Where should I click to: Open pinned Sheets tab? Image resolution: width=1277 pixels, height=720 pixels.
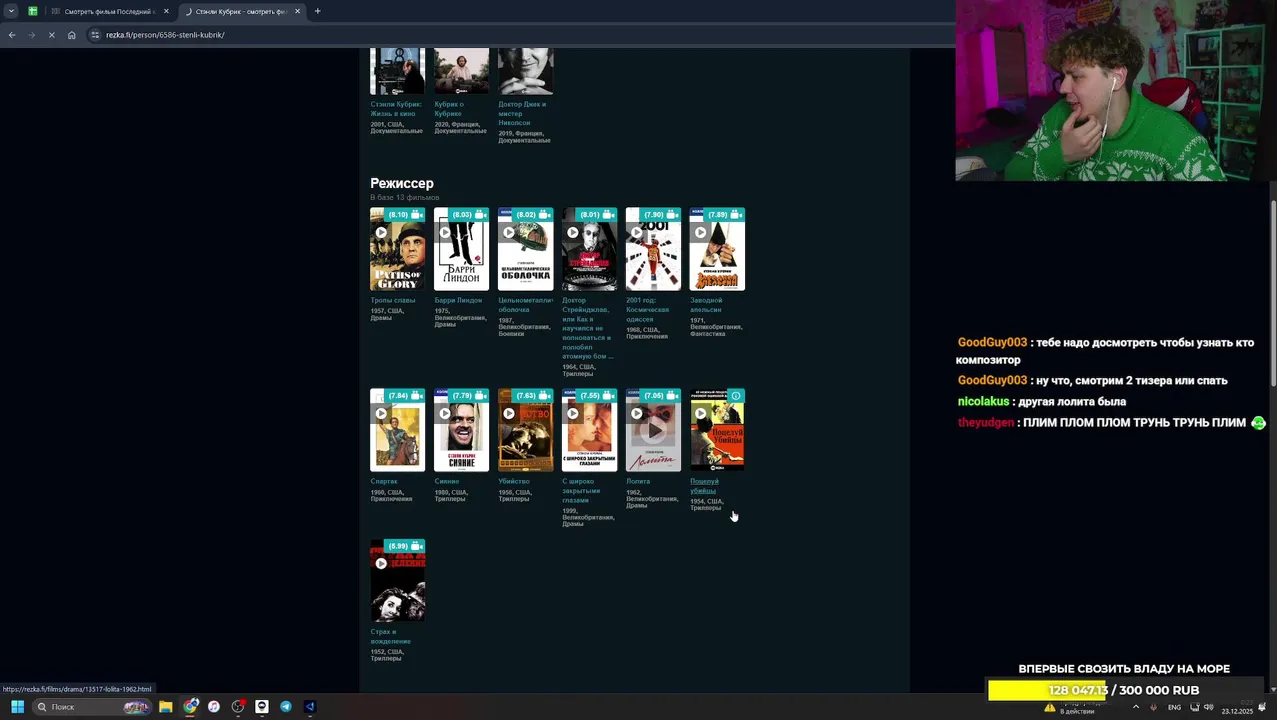click(33, 11)
